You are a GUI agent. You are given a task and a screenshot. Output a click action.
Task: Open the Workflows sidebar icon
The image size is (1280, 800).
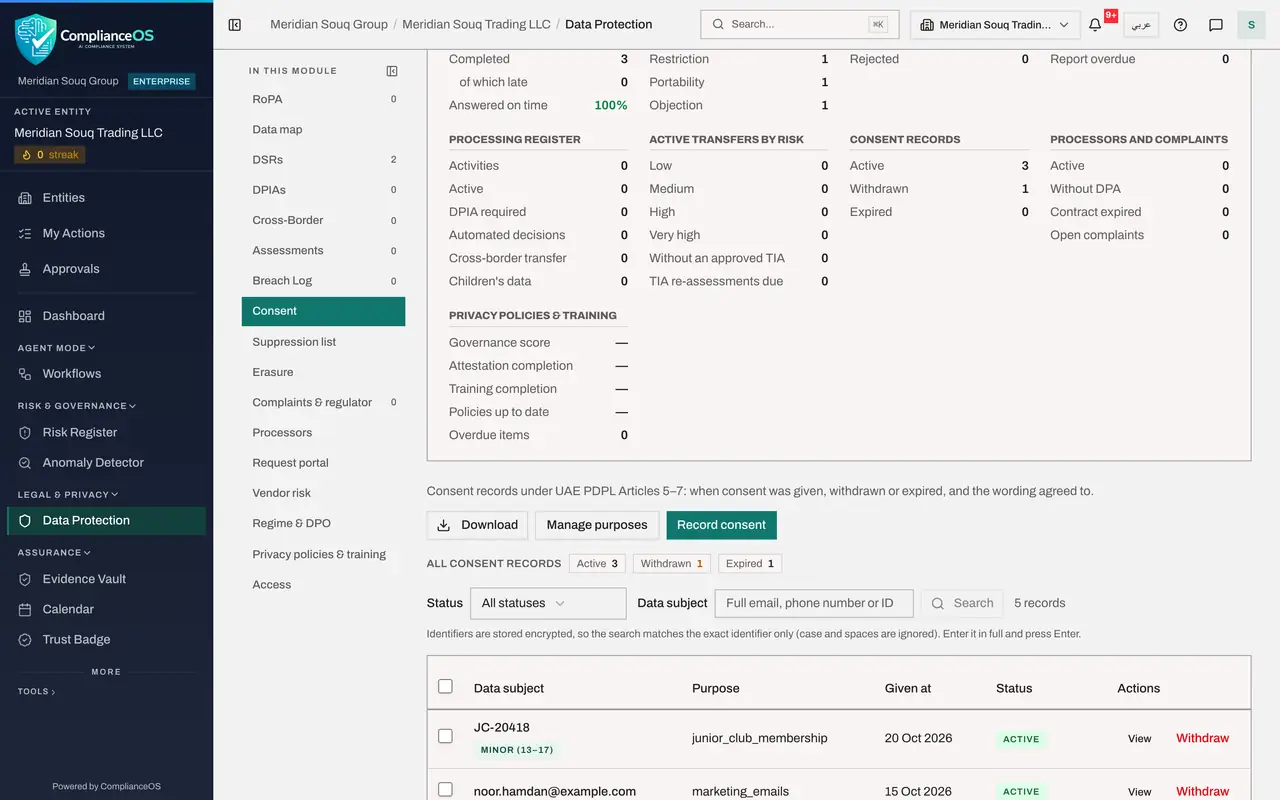click(25, 374)
